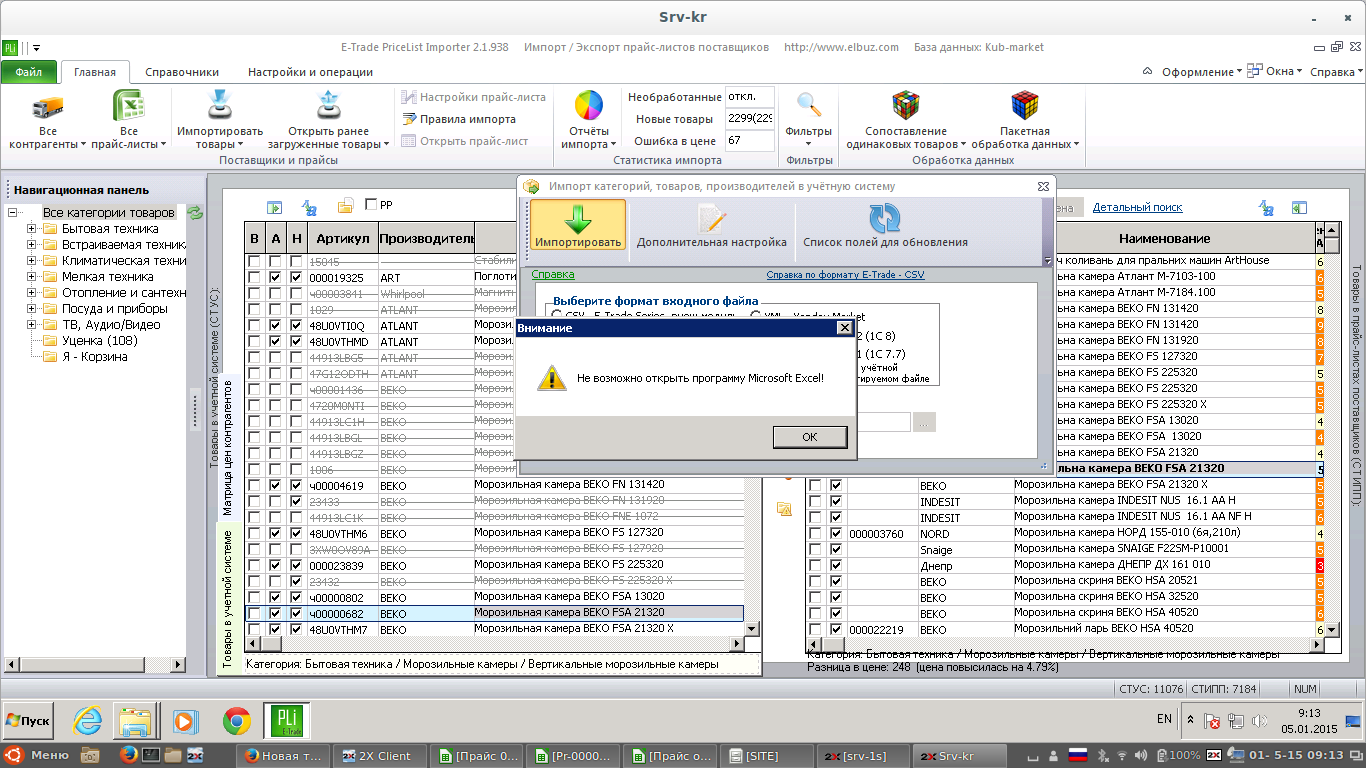
Task: Click Сопоставление одинаковых товаров cube icon
Action: pos(906,106)
